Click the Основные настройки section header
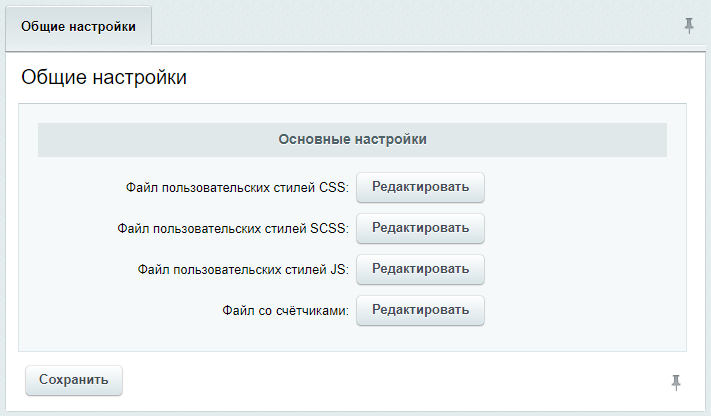Viewport: 711px width, 416px height. [352, 140]
